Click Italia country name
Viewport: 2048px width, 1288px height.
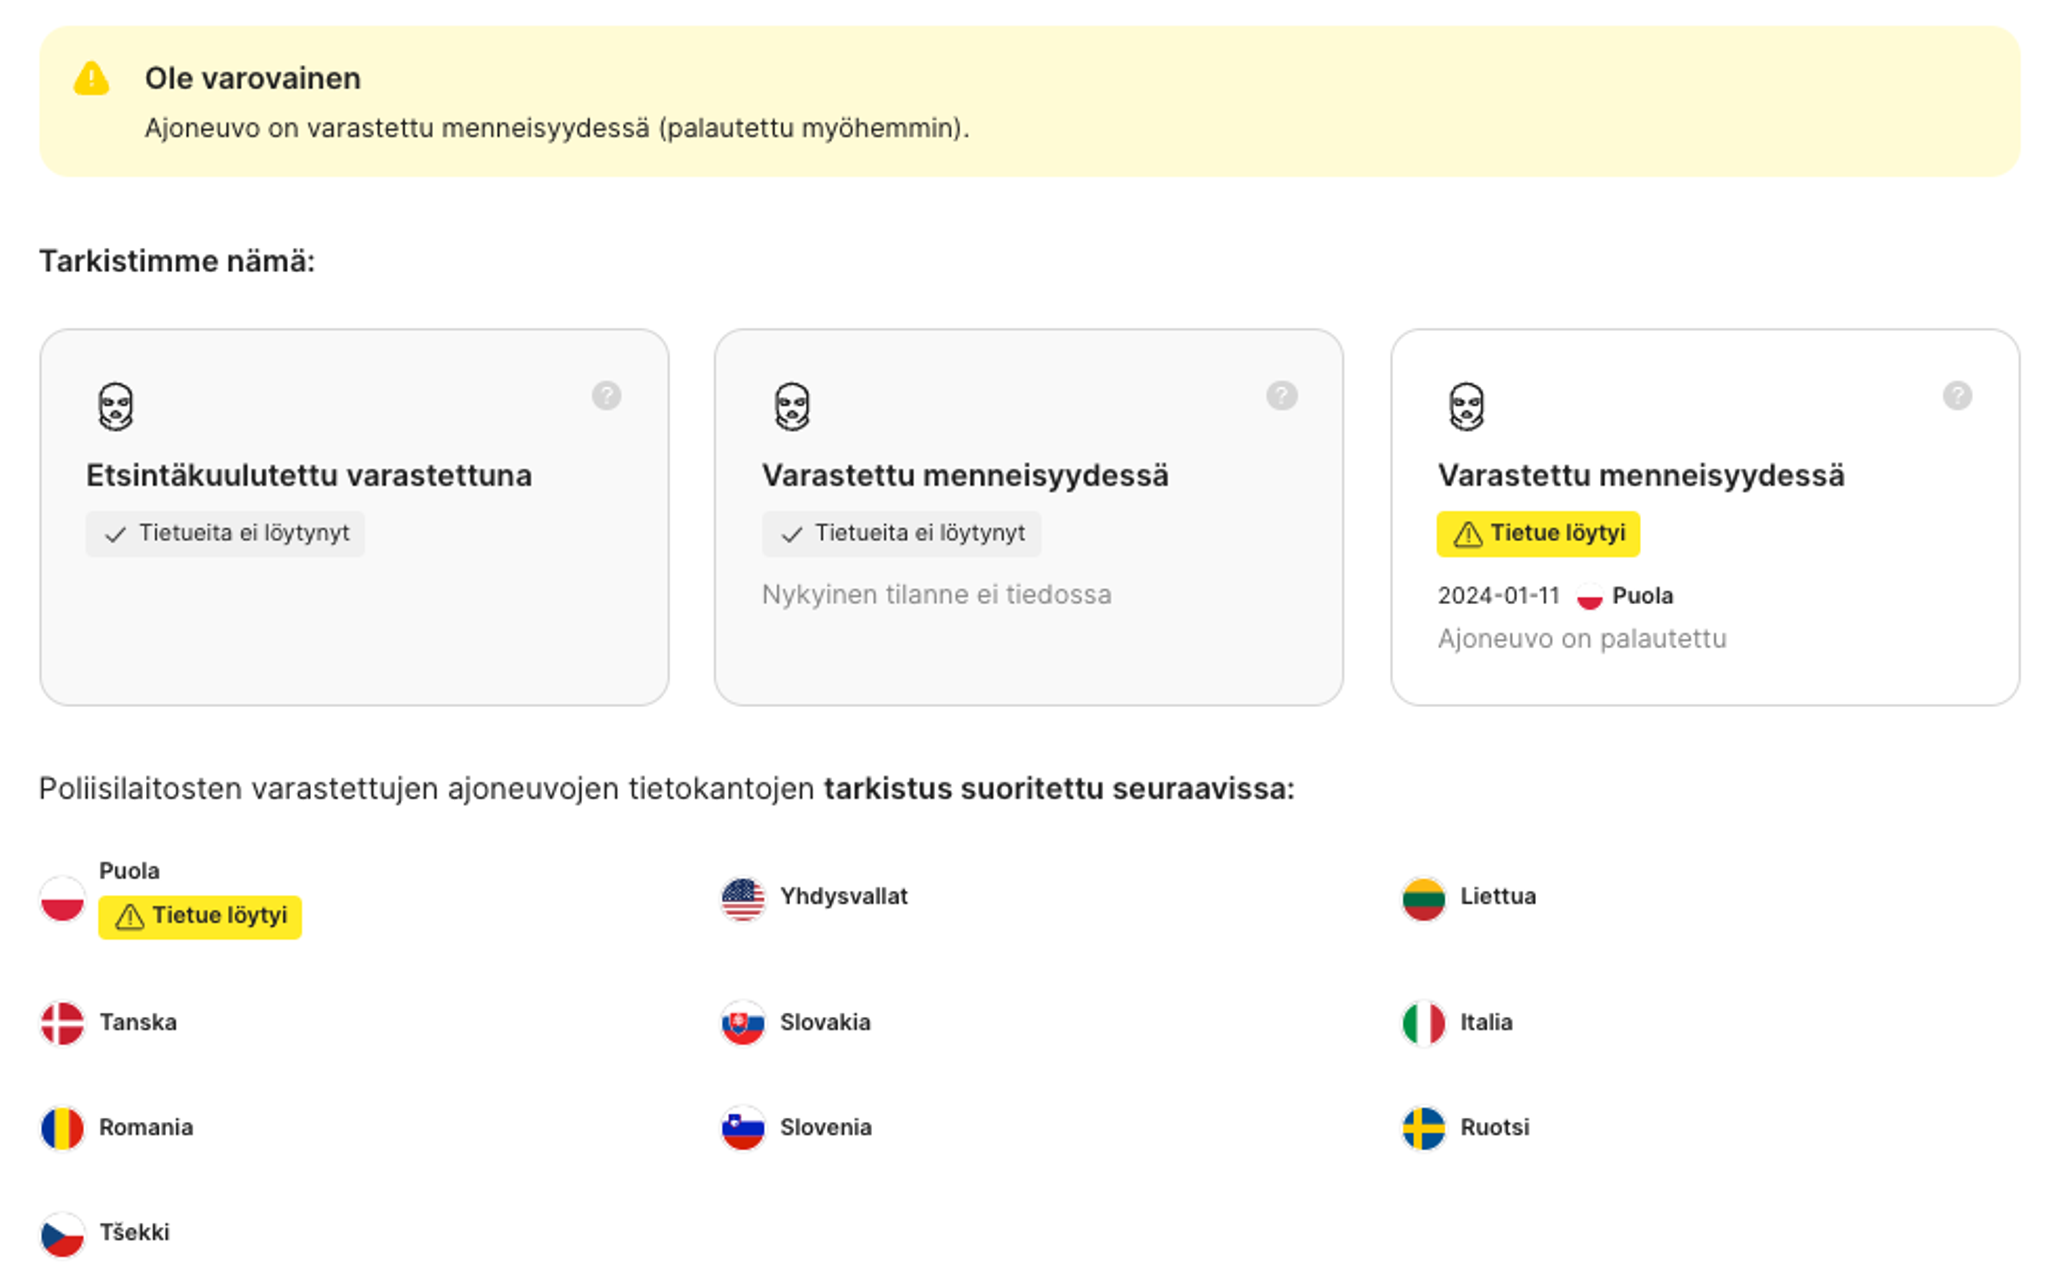pos(1486,1023)
